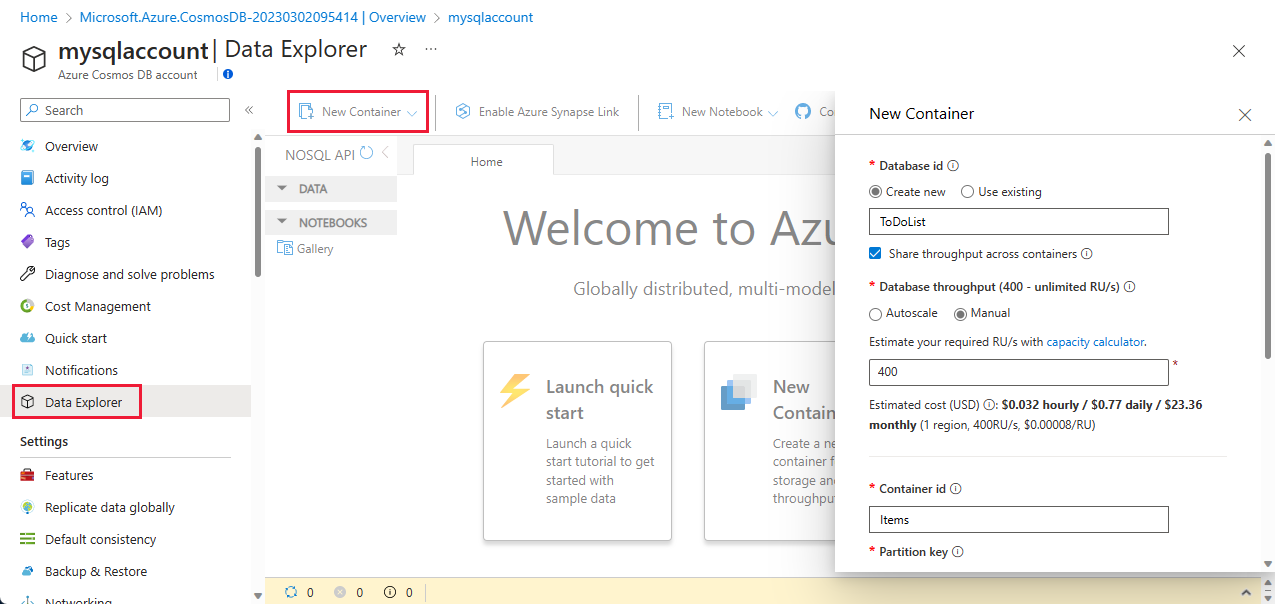Click mysqlaccount breadcrumb link
The image size is (1275, 604).
point(490,17)
